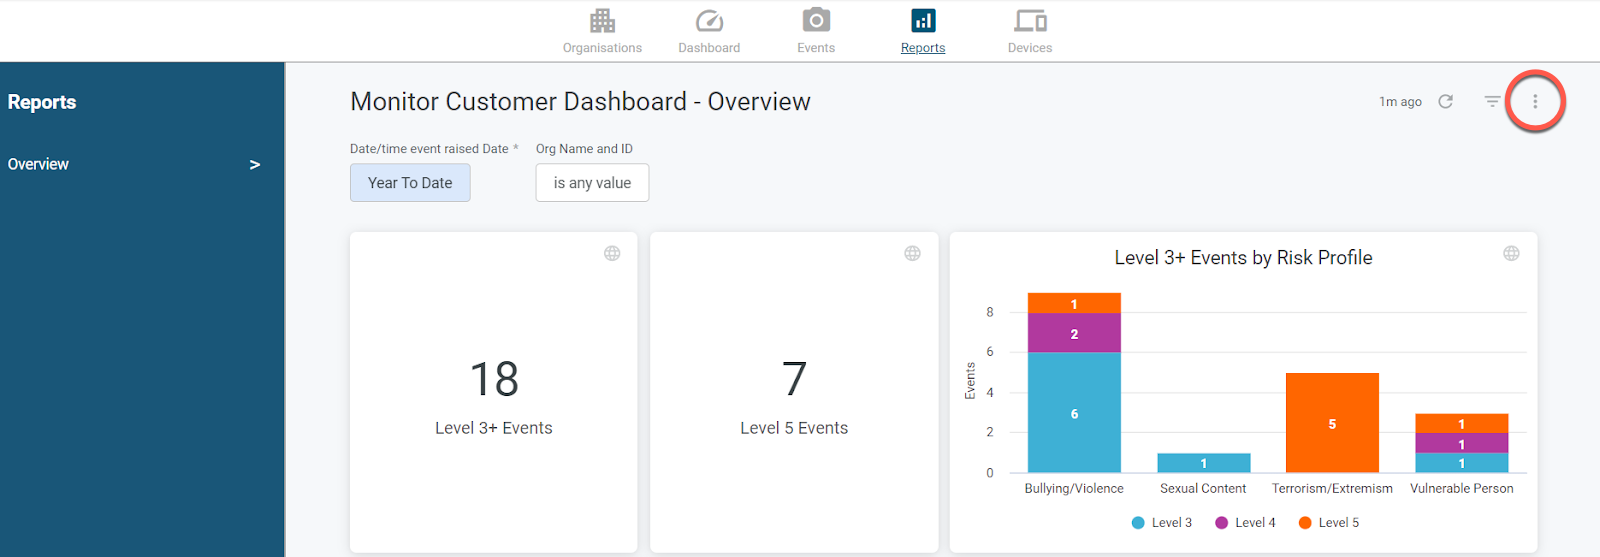Go to the Organisations tab label

602,48
